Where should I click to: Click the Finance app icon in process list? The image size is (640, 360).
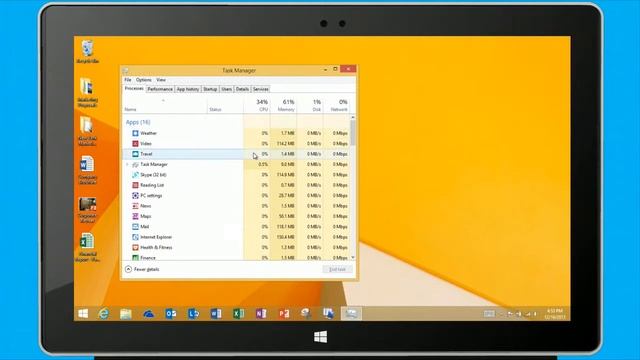click(x=135, y=258)
